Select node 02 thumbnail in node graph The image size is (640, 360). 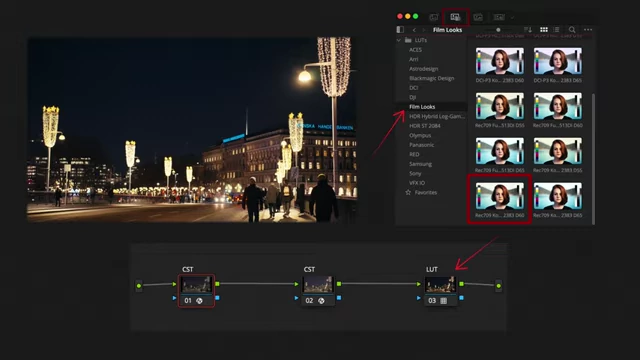tap(318, 284)
